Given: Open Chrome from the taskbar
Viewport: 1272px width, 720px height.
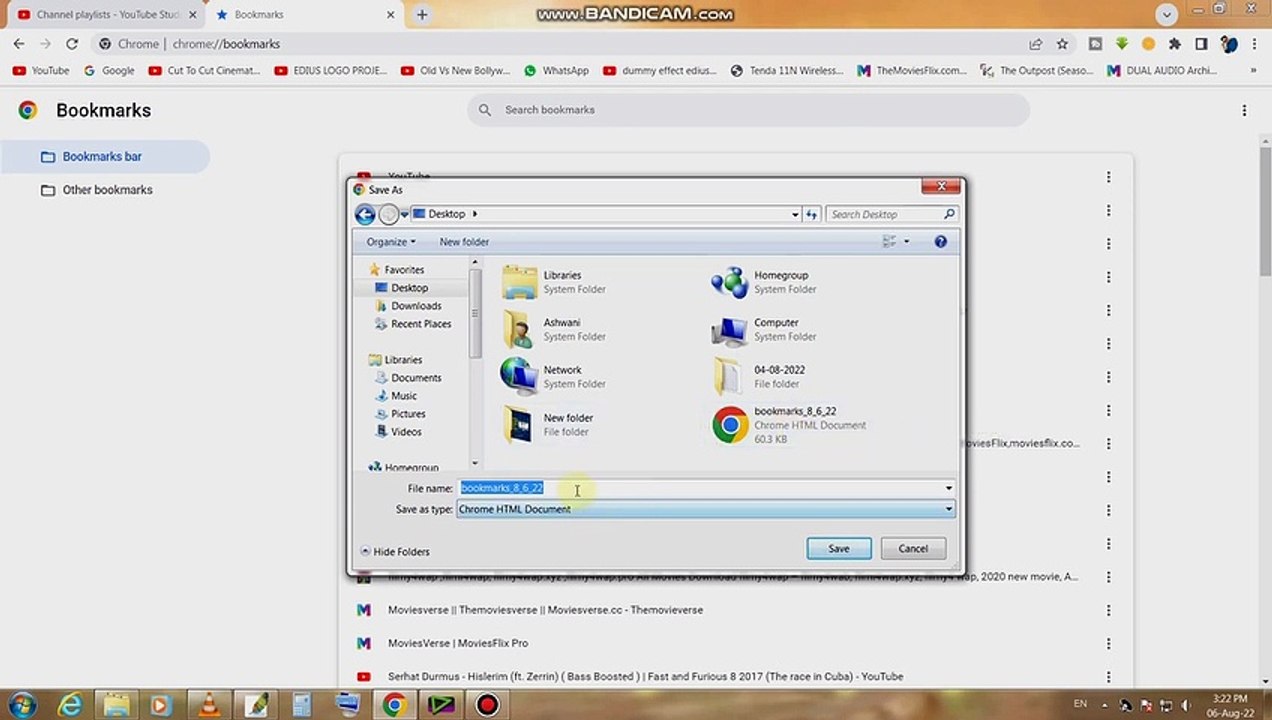Looking at the screenshot, I should click(x=394, y=704).
